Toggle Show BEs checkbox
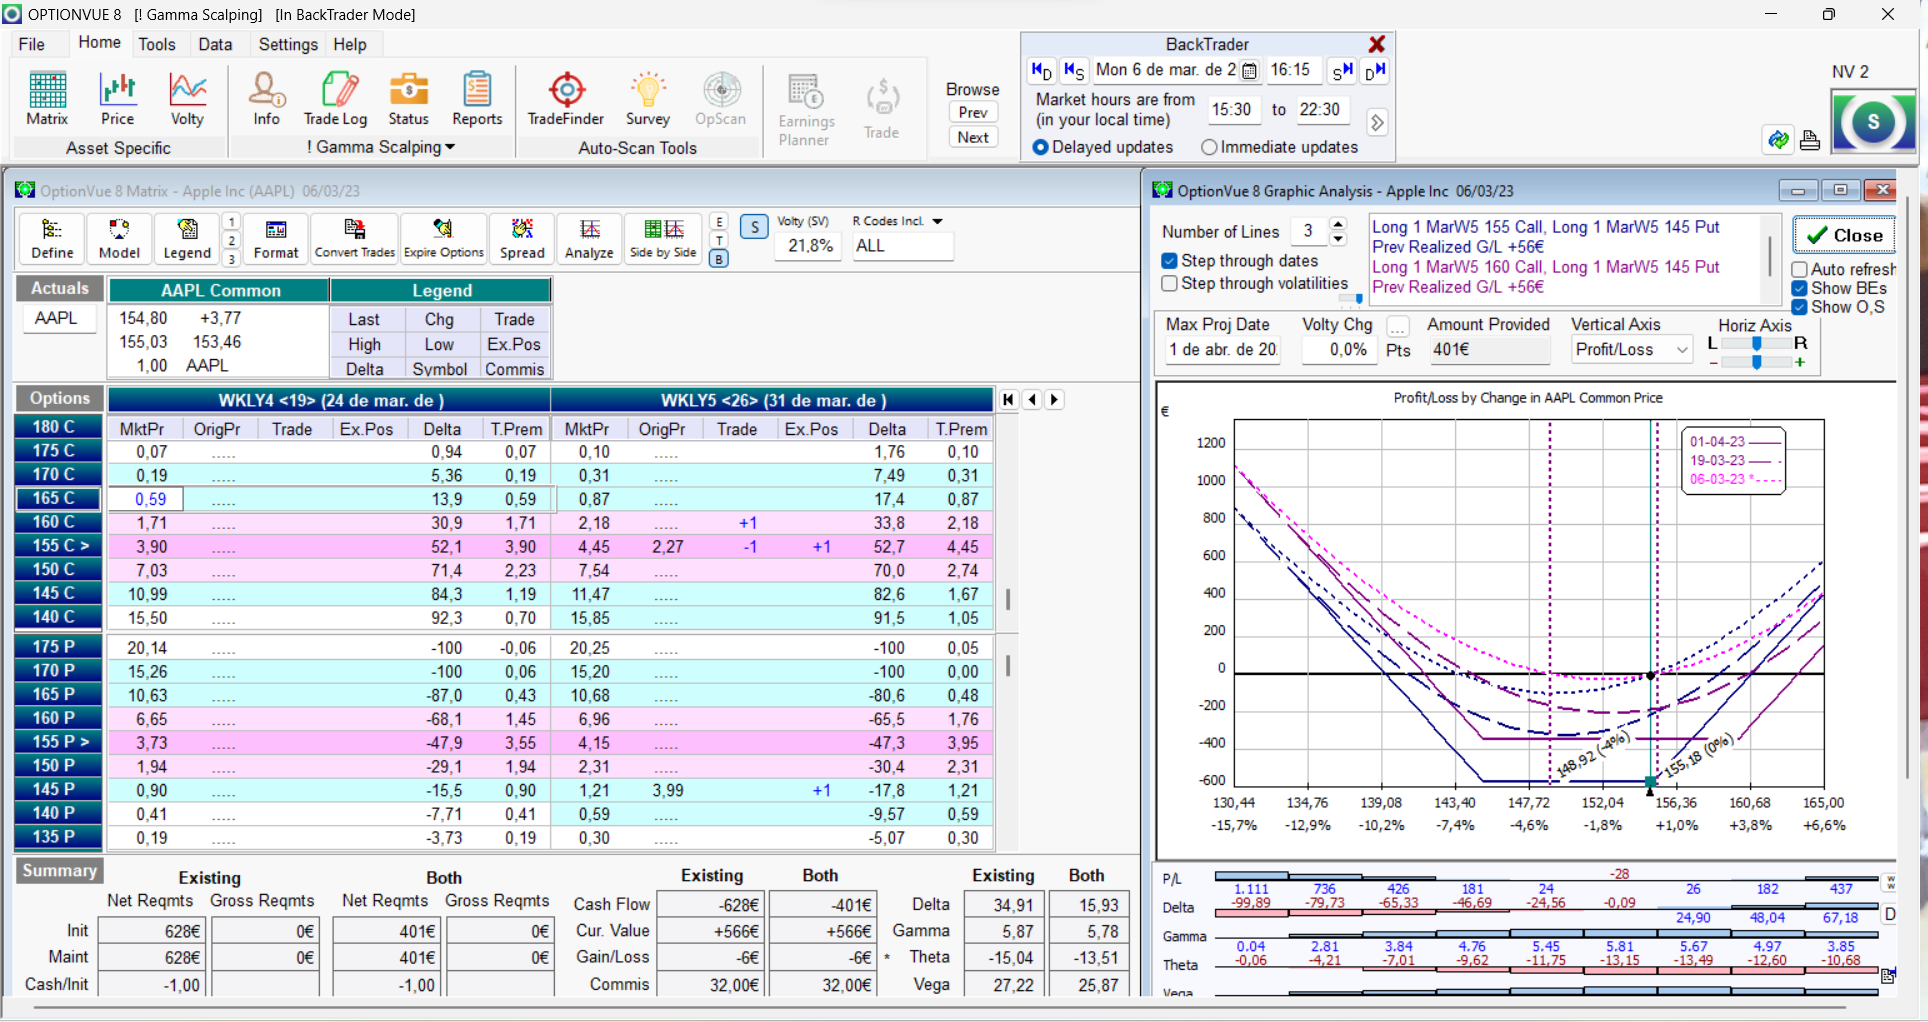The image size is (1928, 1022). point(1799,288)
